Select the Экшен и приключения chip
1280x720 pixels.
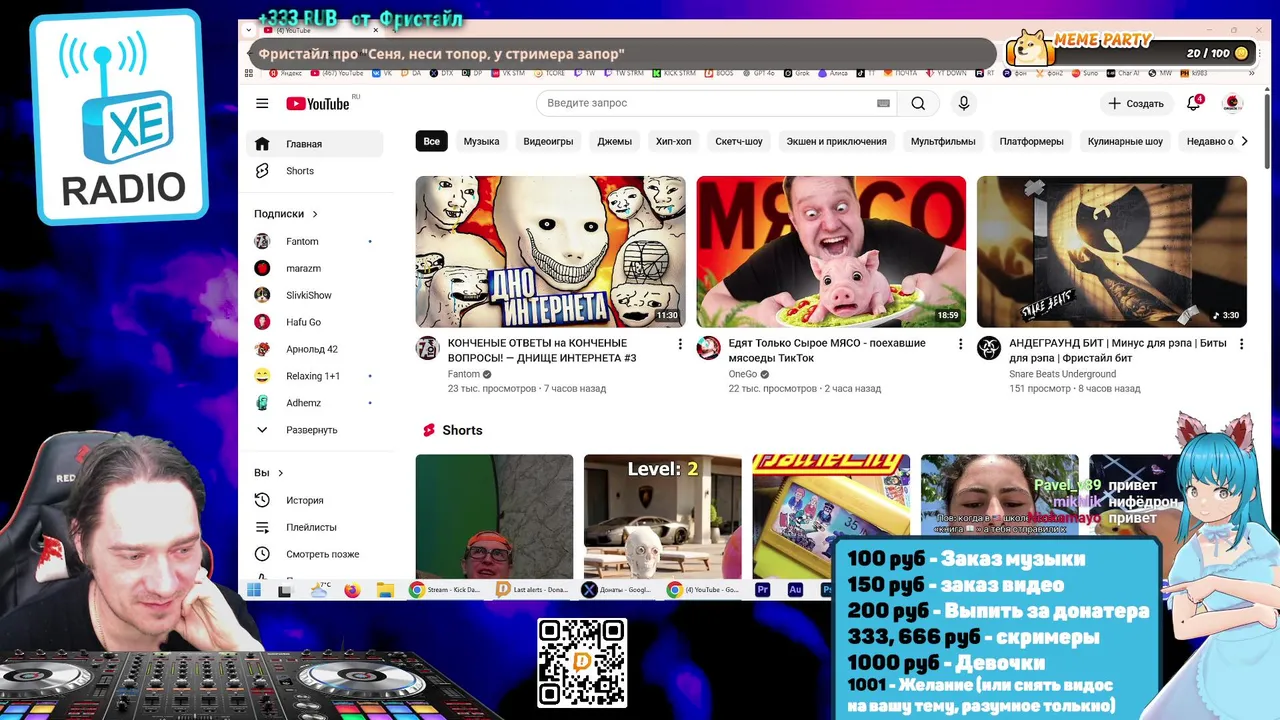coord(836,141)
